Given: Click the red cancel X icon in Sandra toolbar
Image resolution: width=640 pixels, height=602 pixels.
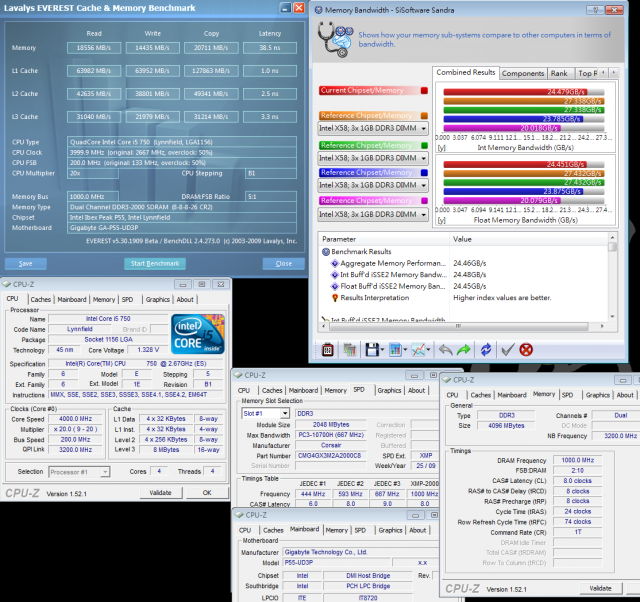Looking at the screenshot, I should [x=526, y=350].
